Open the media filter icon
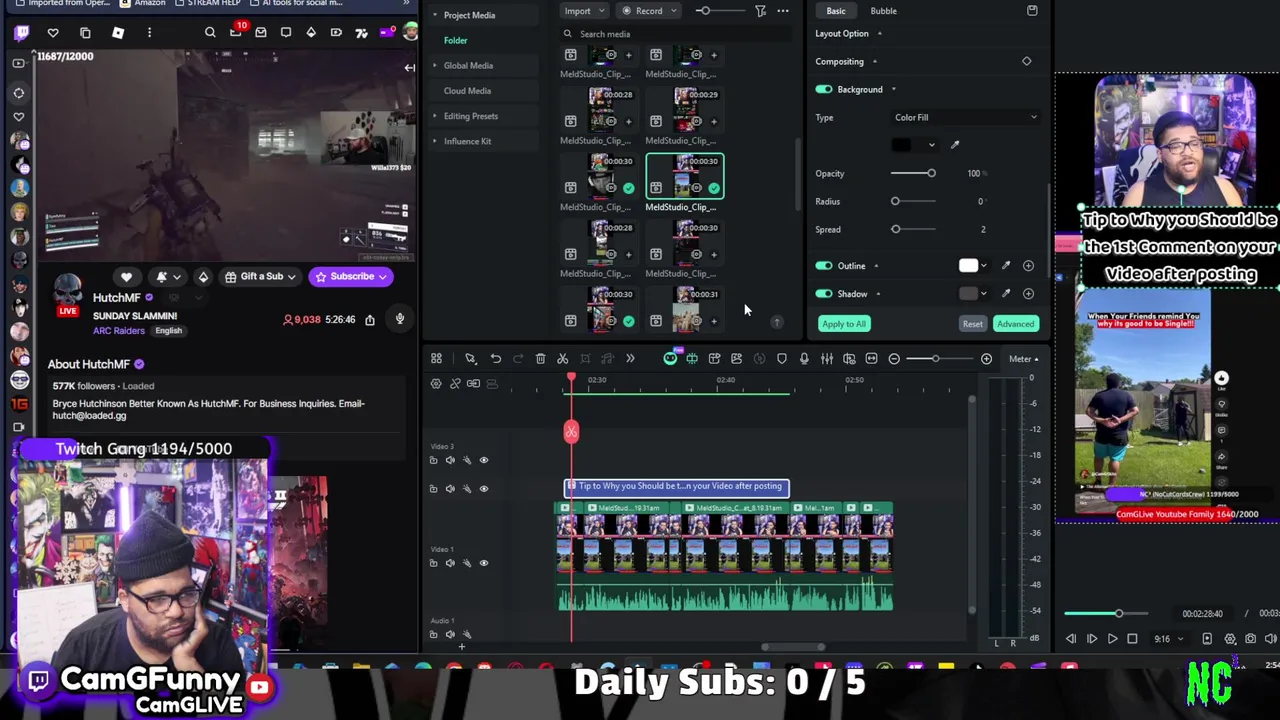This screenshot has width=1280, height=720. click(x=760, y=11)
